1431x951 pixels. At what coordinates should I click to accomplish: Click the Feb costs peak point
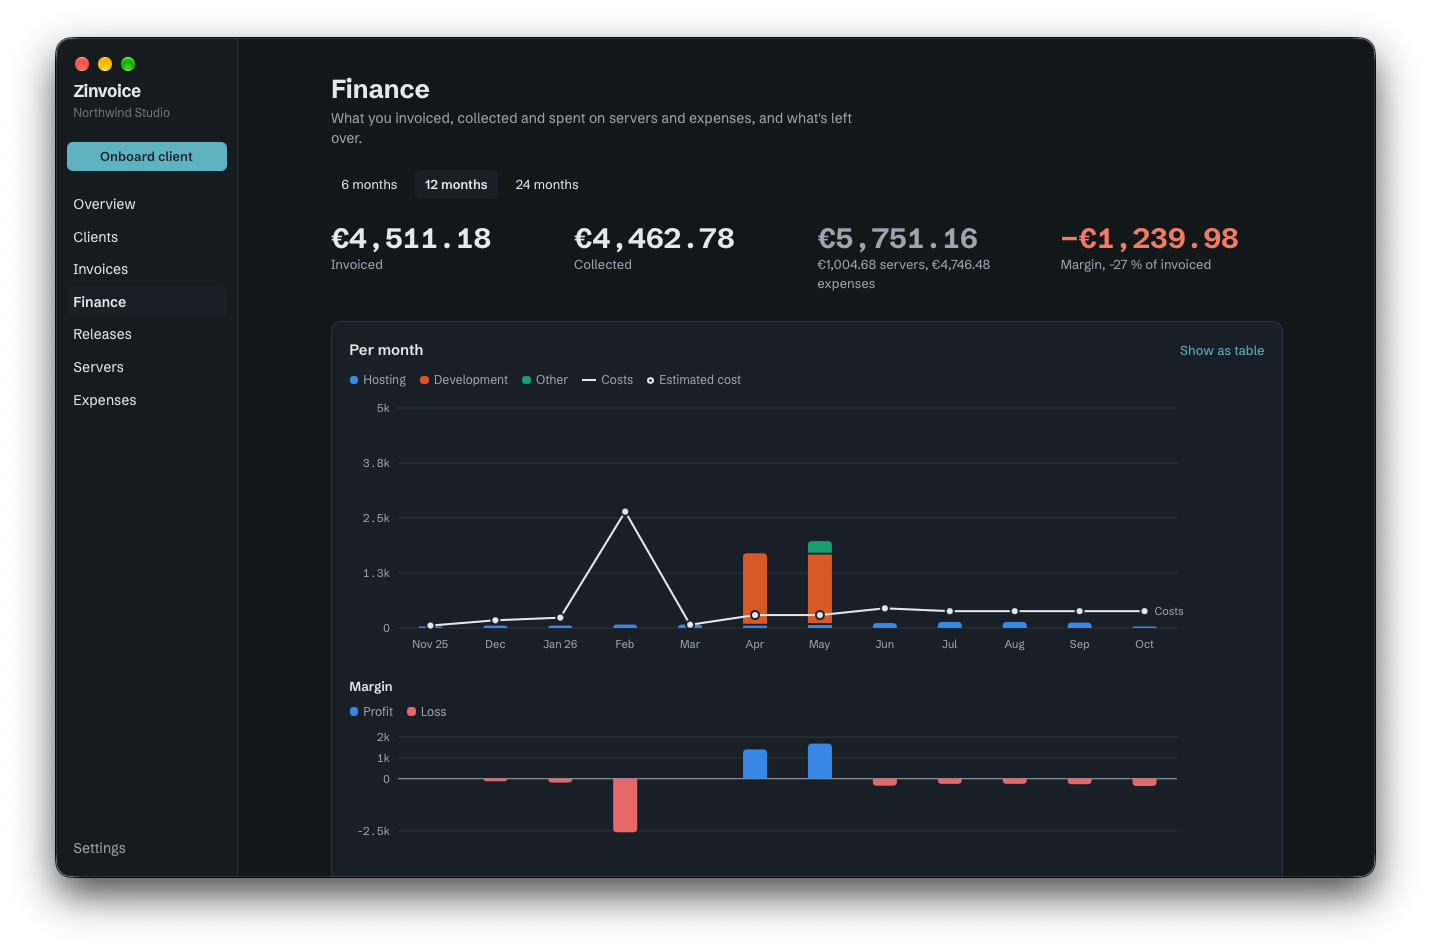[x=625, y=512]
